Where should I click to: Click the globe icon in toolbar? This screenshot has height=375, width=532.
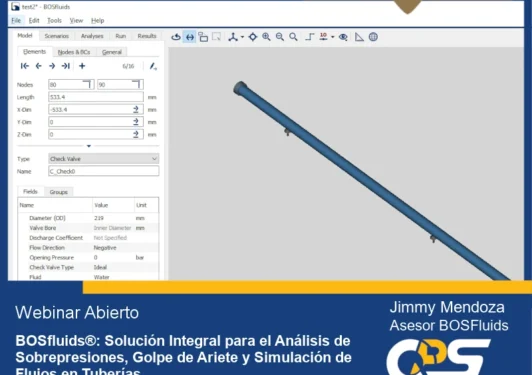[x=373, y=37]
